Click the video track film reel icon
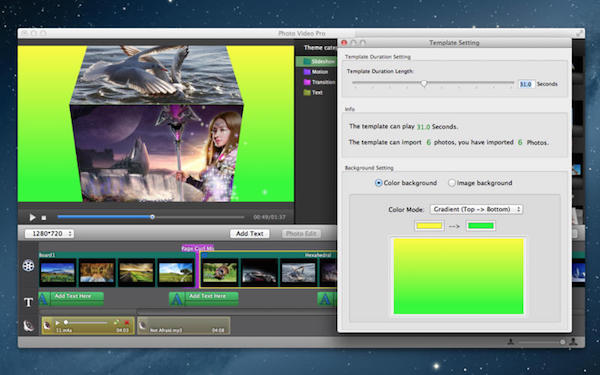 coord(28,265)
